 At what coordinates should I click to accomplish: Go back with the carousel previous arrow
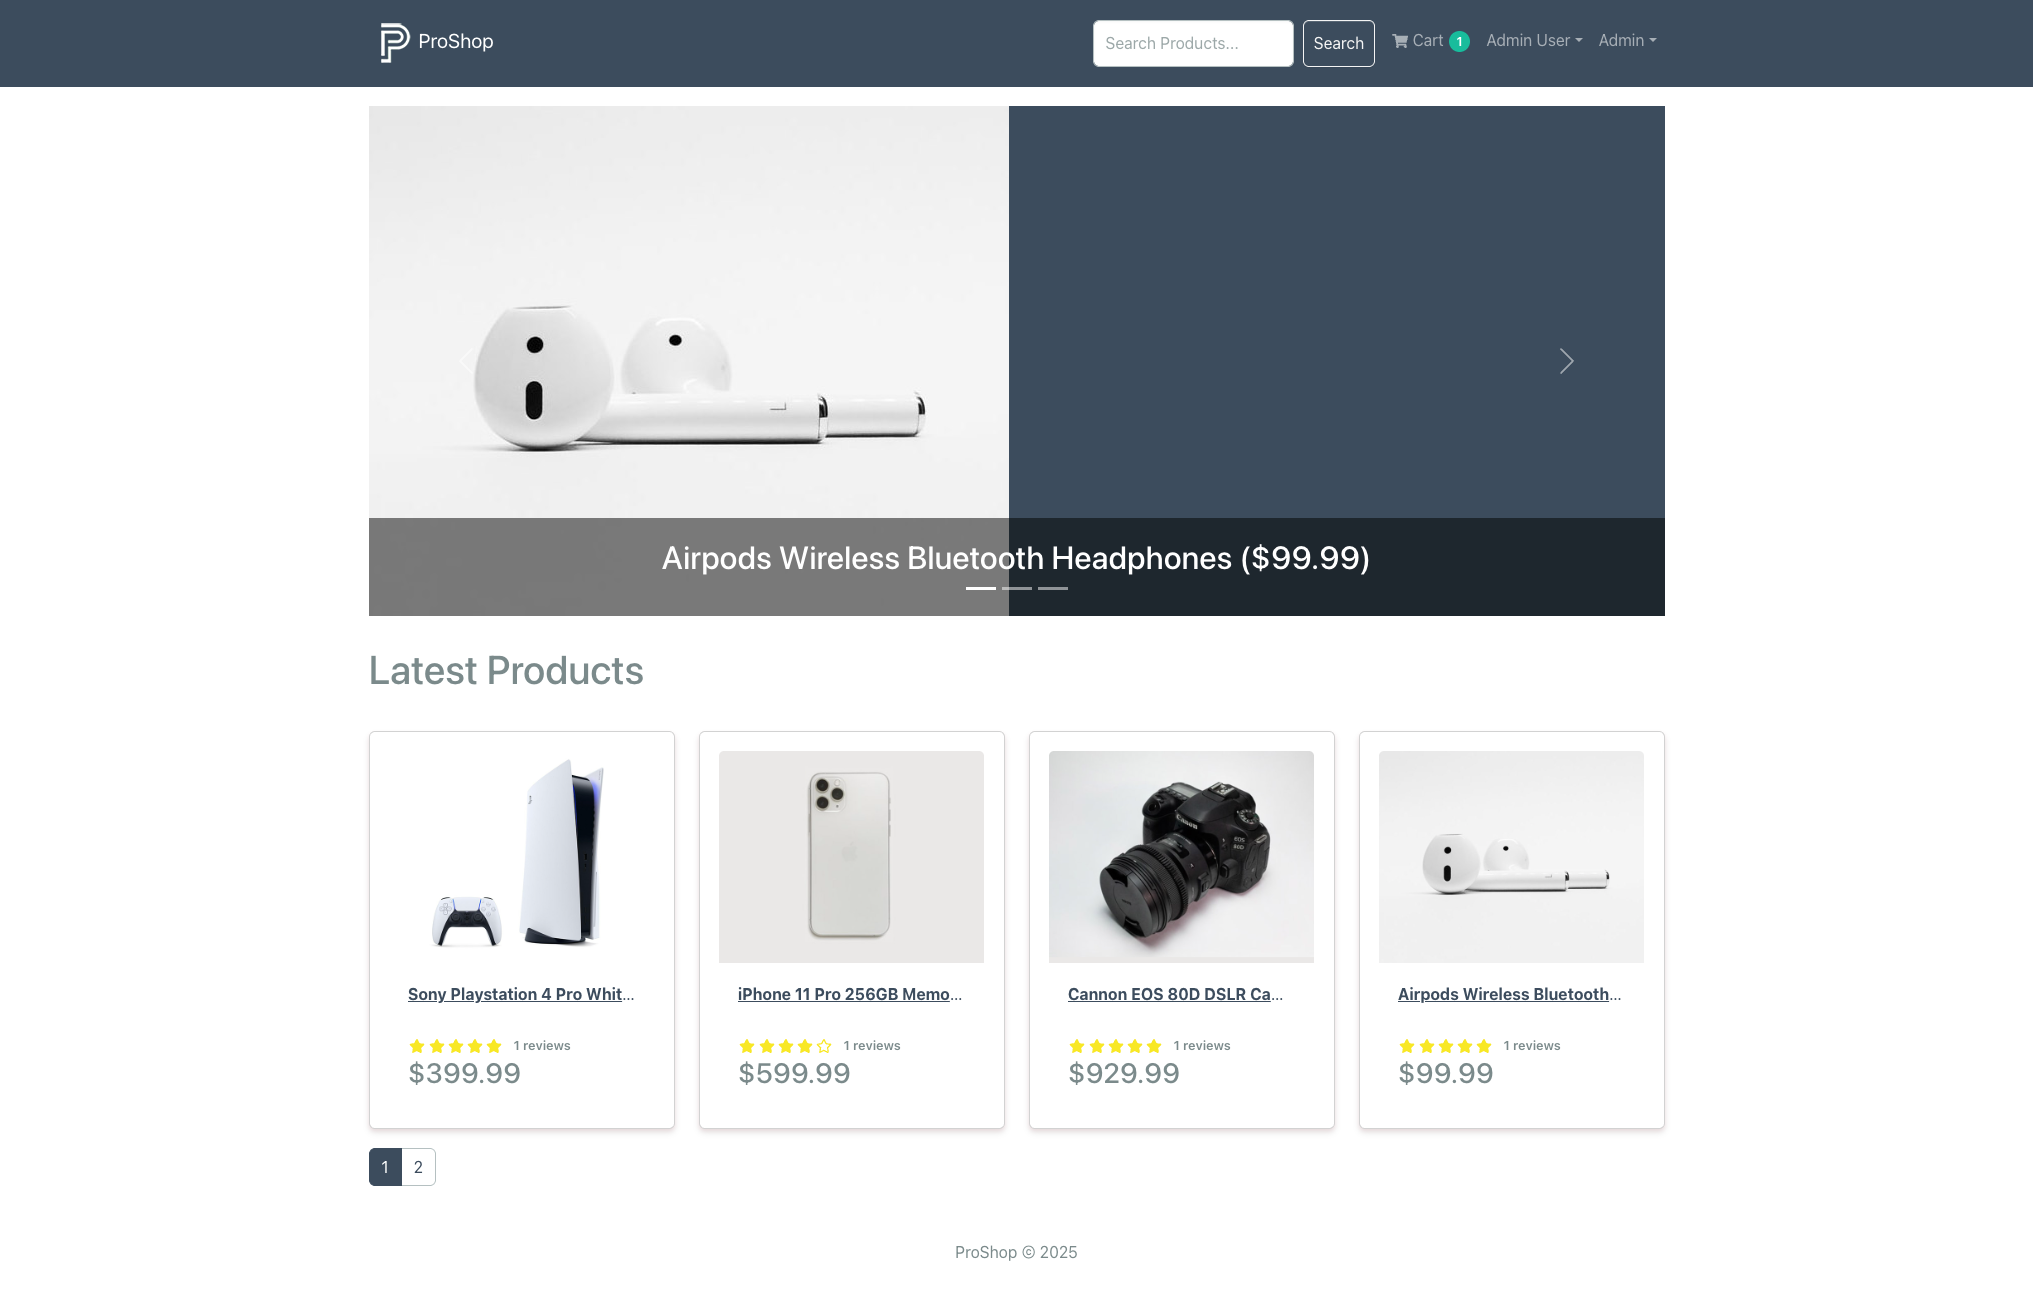pos(466,361)
